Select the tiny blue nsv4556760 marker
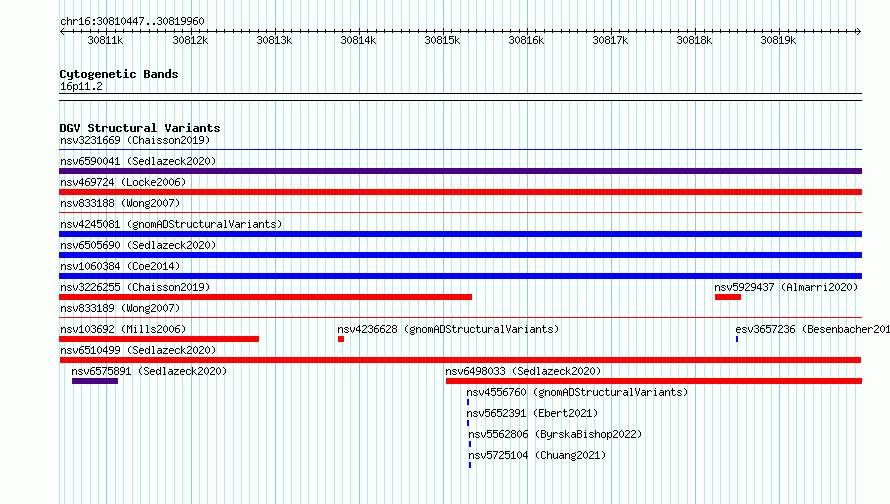The image size is (890, 504). click(x=468, y=402)
